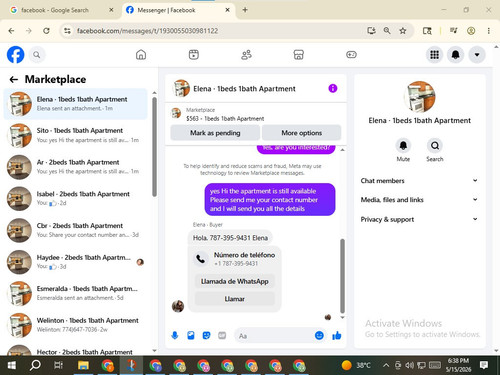Open the Reels video icon
500x375 pixels.
[x=194, y=55]
